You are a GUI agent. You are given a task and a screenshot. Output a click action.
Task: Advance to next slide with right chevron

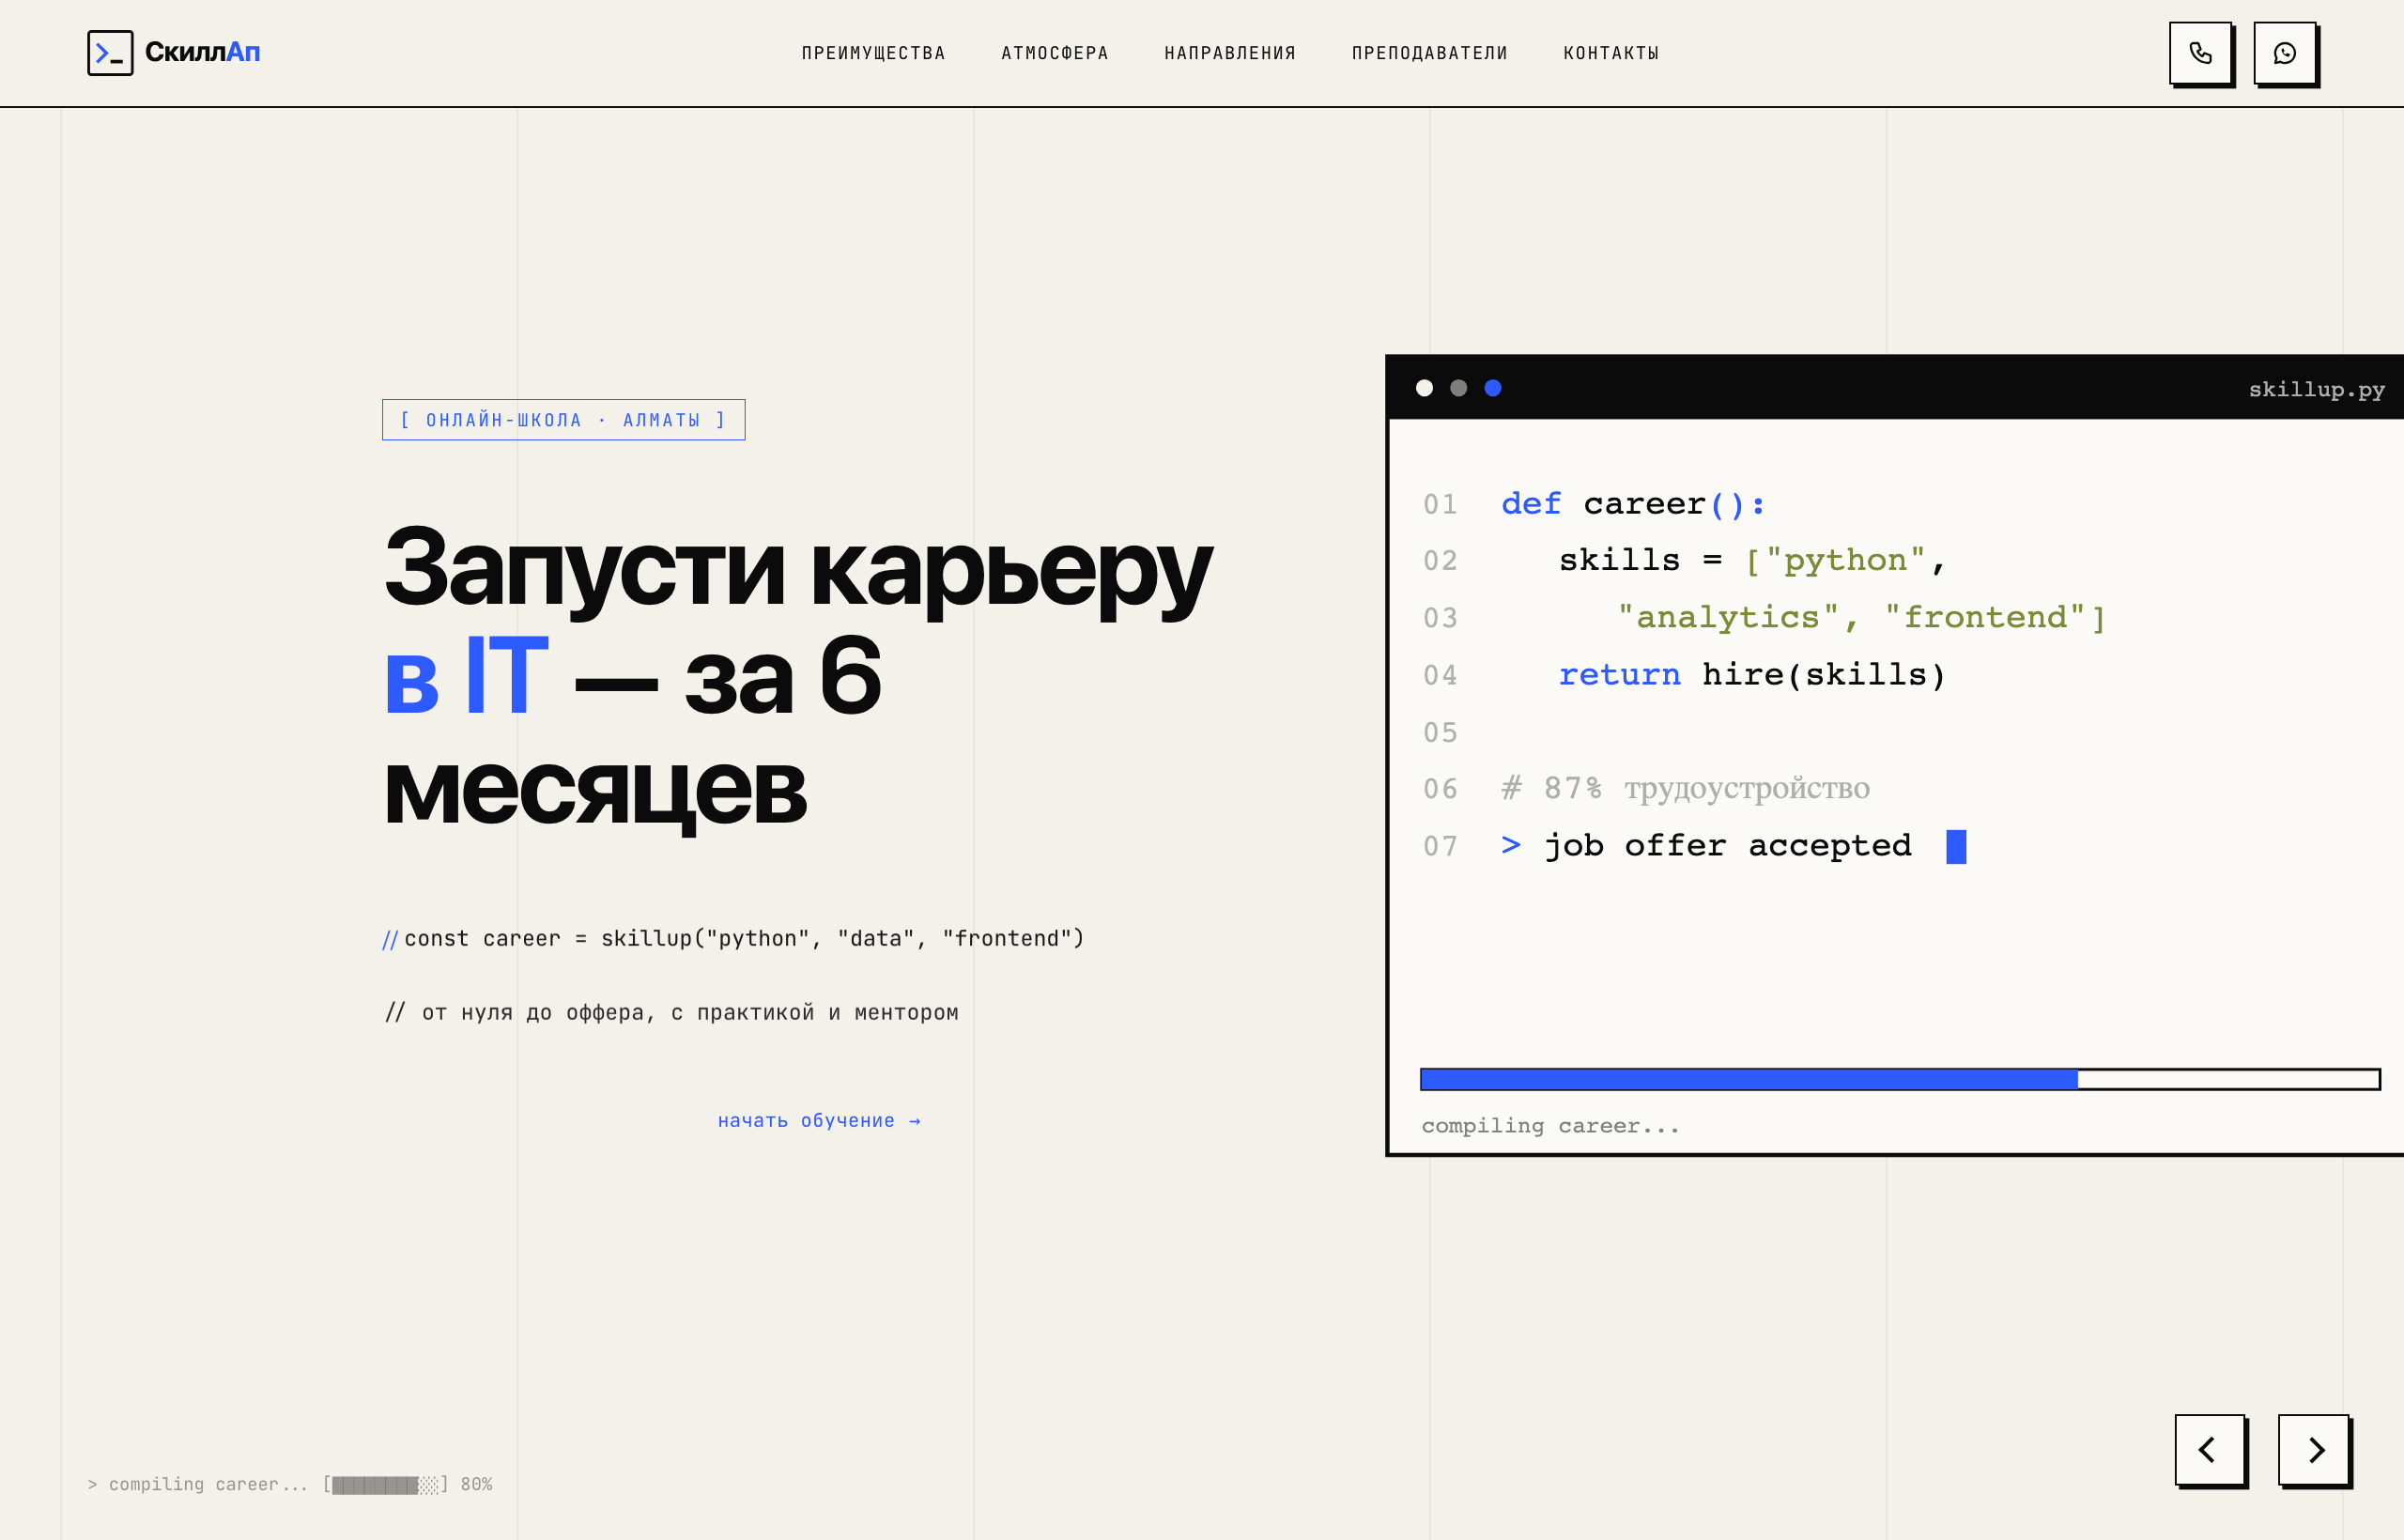coord(2314,1449)
